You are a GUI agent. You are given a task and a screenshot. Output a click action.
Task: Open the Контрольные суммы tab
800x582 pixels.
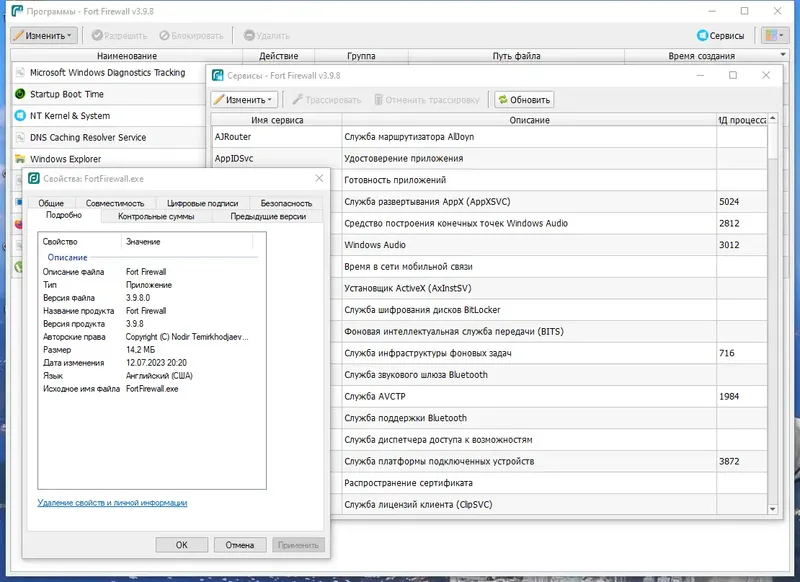pyautogui.click(x=156, y=216)
